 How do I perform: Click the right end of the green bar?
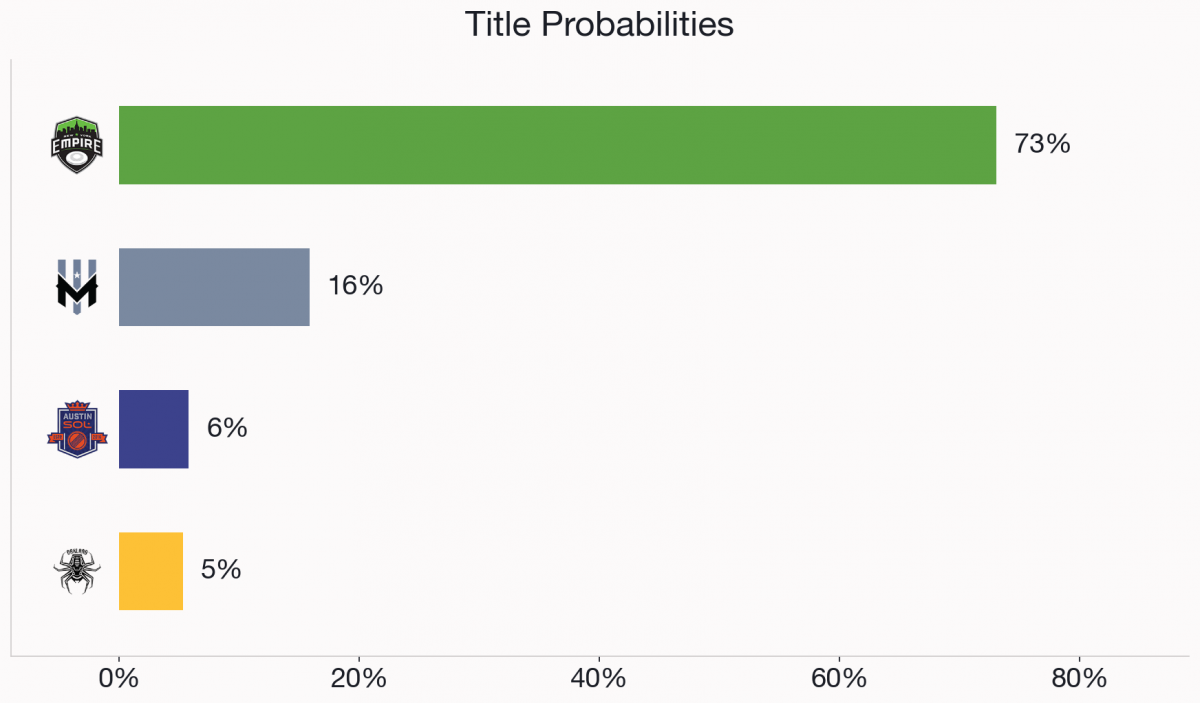click(993, 145)
